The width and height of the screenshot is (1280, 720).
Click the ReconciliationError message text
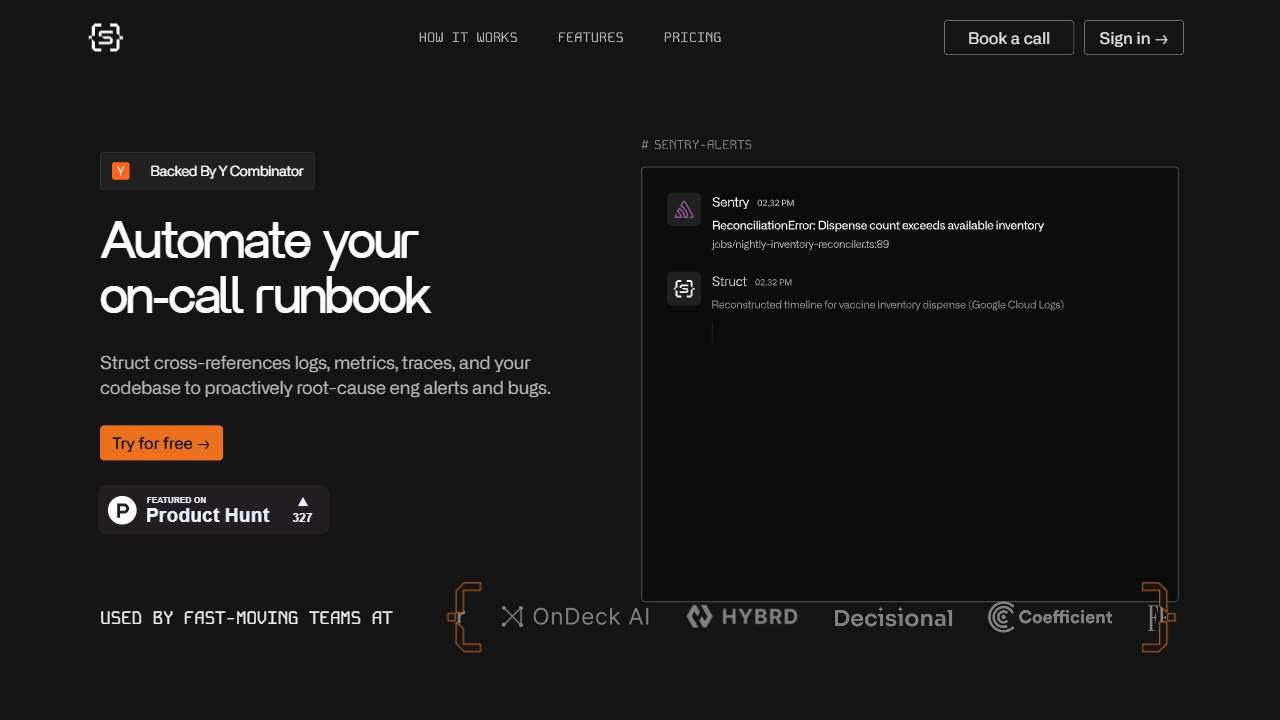tap(877, 225)
